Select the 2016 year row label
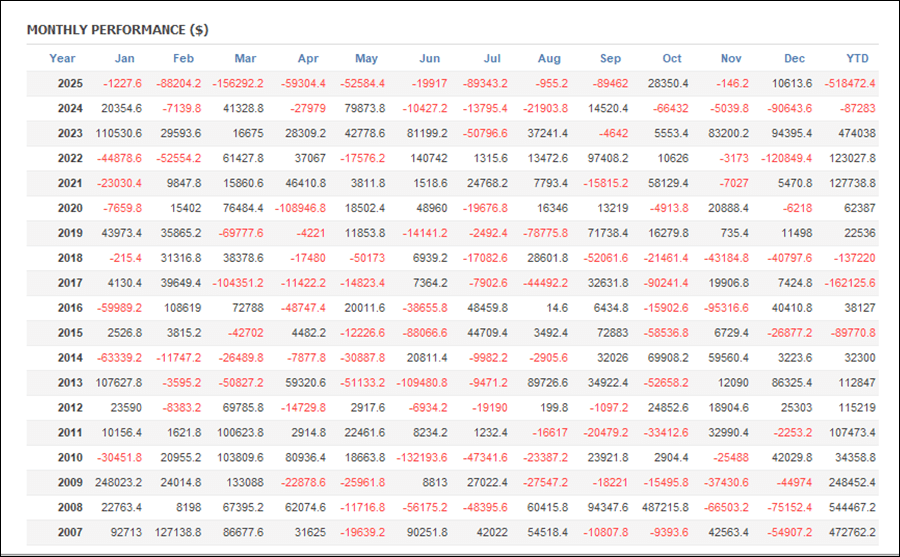The height and width of the screenshot is (557, 900). pyautogui.click(x=69, y=309)
